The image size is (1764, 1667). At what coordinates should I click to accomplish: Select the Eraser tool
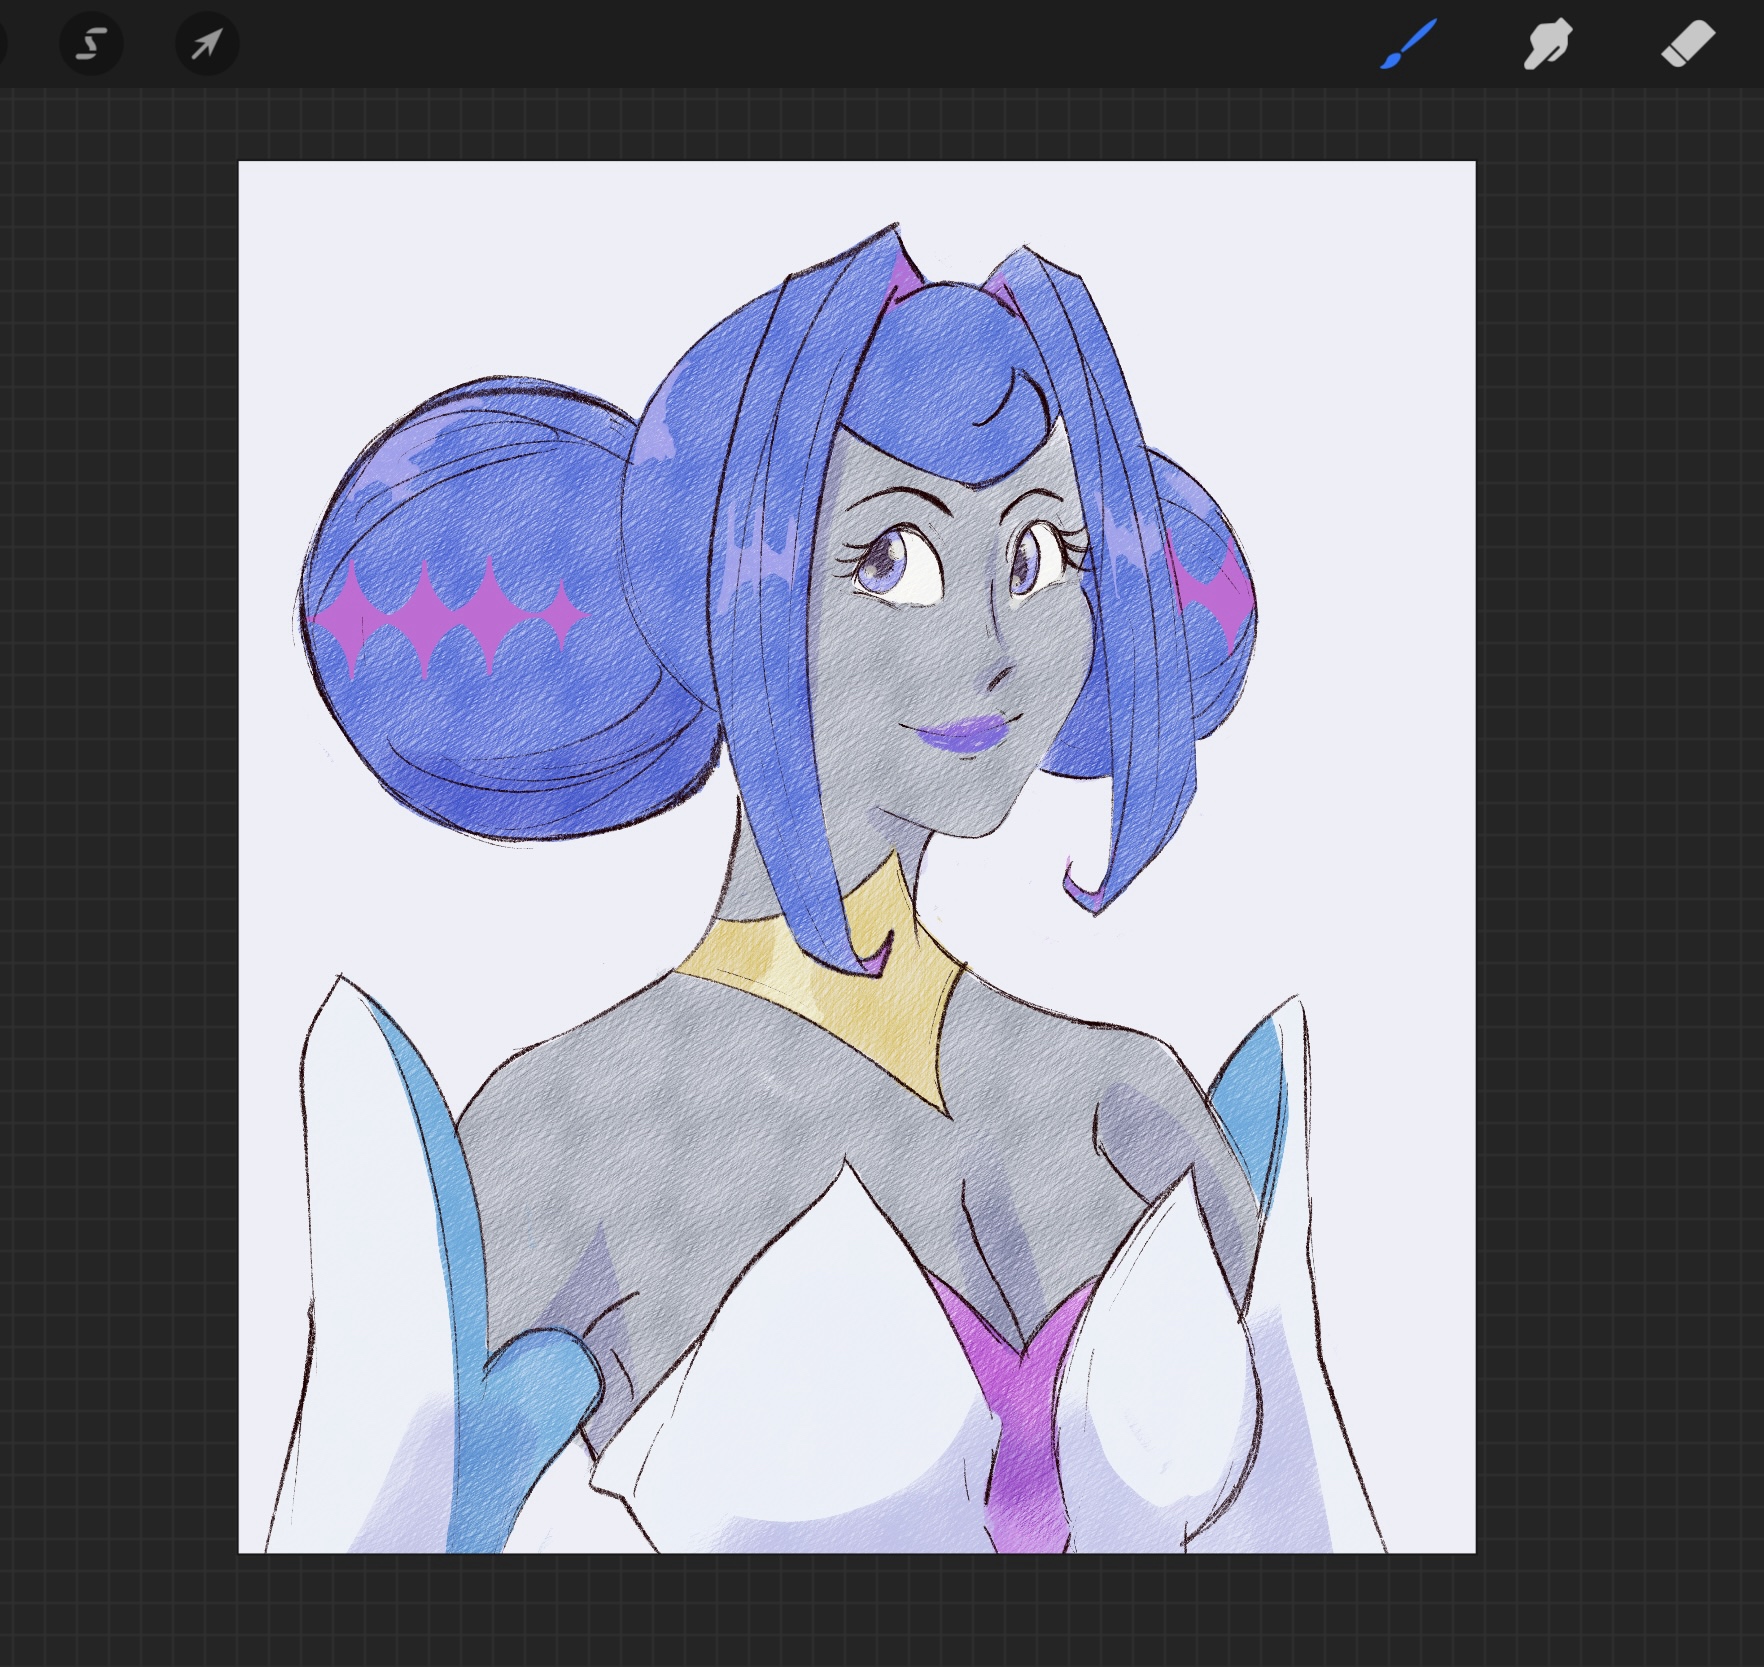click(x=1688, y=45)
